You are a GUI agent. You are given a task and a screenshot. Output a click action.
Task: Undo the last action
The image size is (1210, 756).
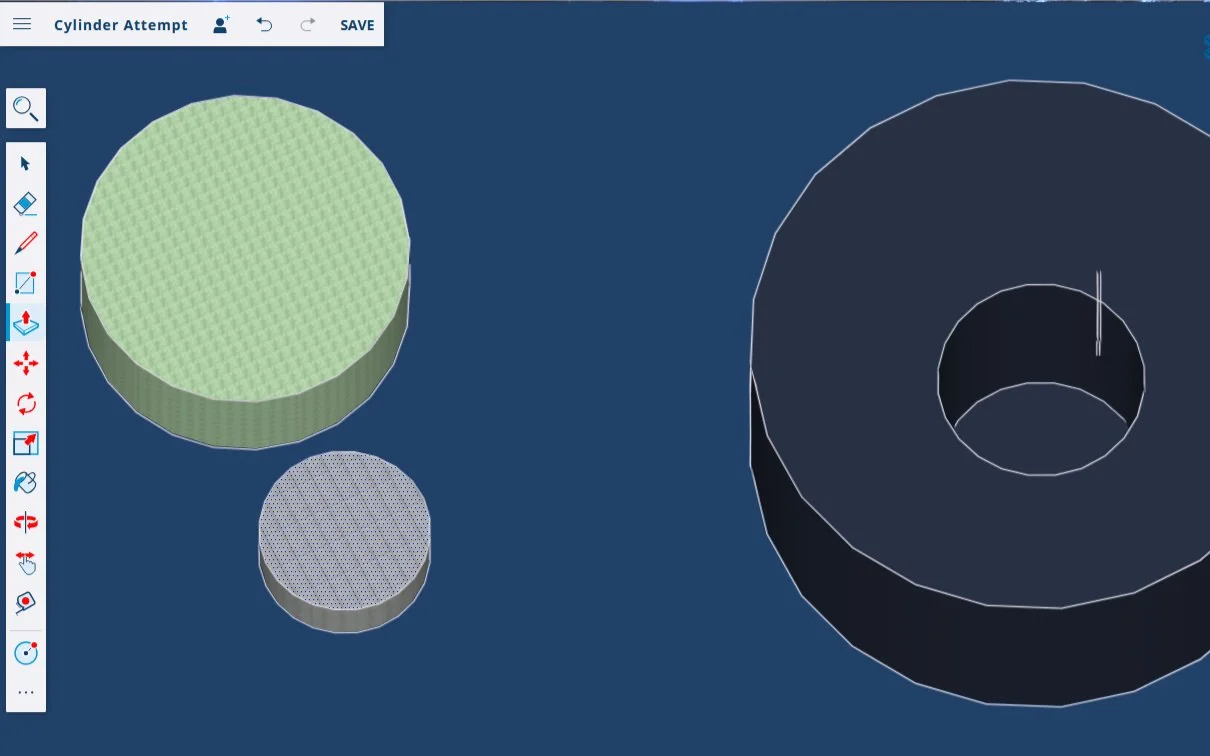coord(264,24)
